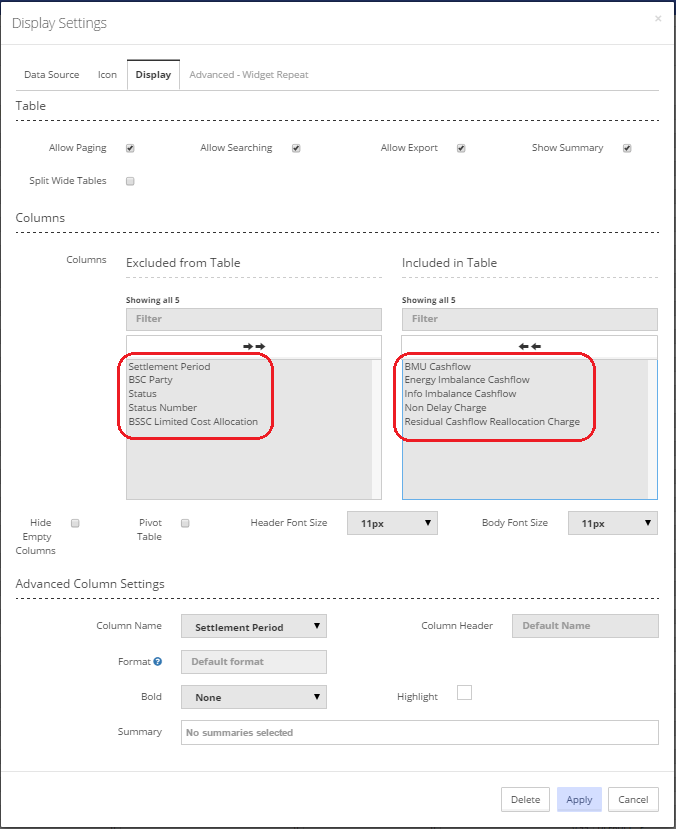Enable Split Wide Tables checkbox
676x829 pixels.
130,181
